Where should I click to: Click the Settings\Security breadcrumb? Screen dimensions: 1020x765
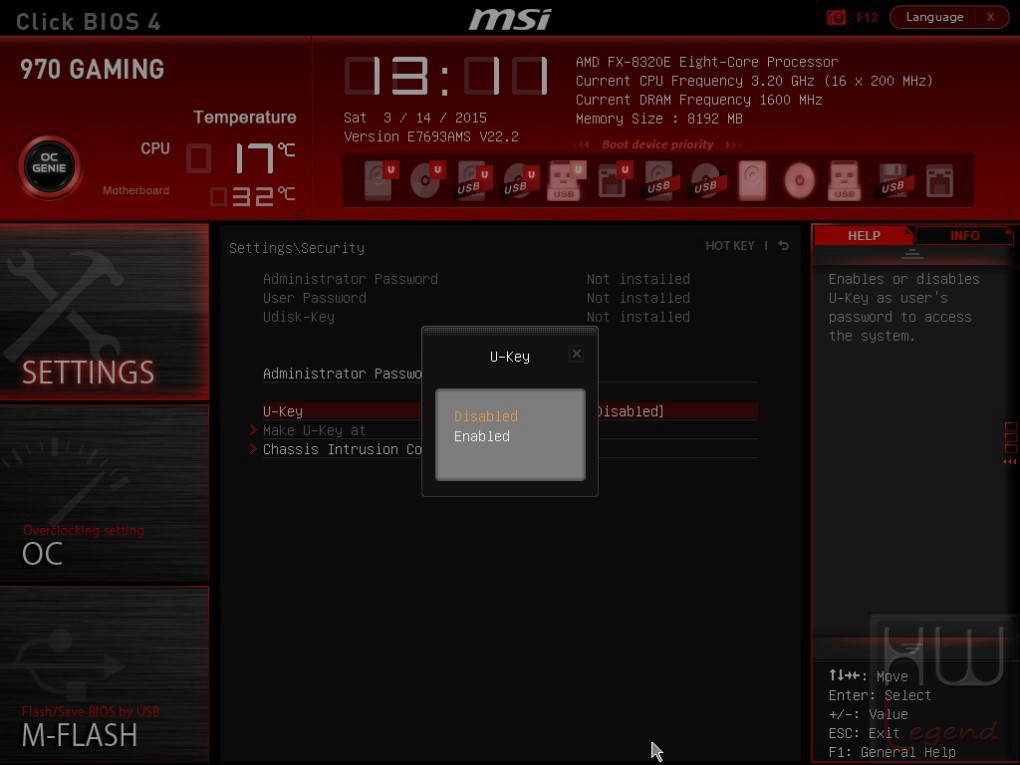pyautogui.click(x=297, y=248)
